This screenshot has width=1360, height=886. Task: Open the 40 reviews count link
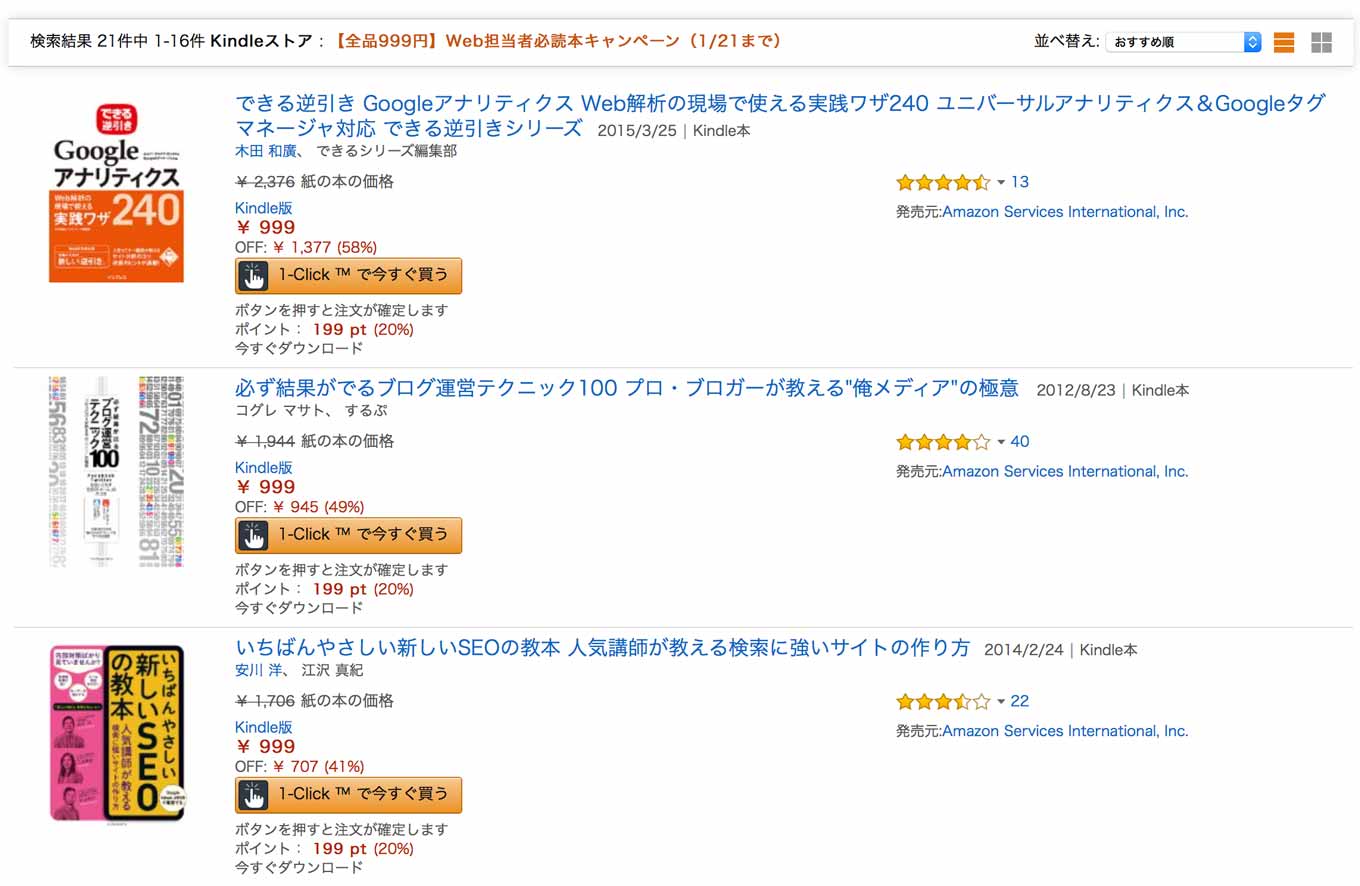pyautogui.click(x=1020, y=442)
